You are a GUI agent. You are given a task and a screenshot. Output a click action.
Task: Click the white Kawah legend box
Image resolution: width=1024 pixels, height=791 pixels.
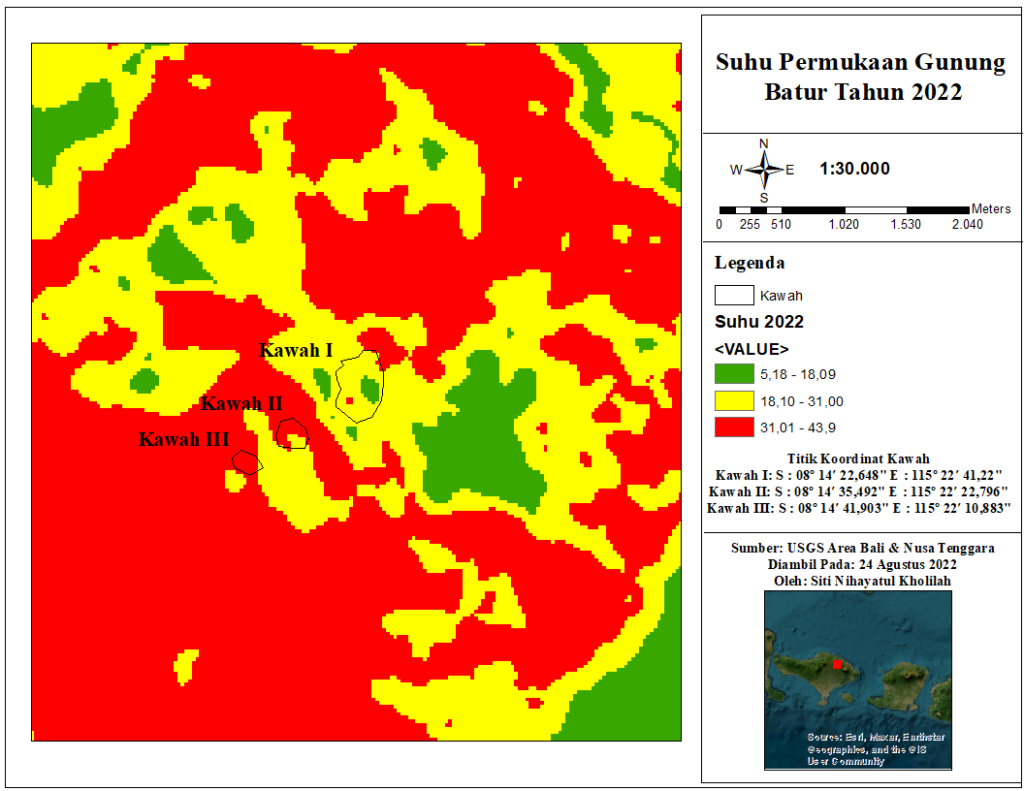tap(733, 295)
